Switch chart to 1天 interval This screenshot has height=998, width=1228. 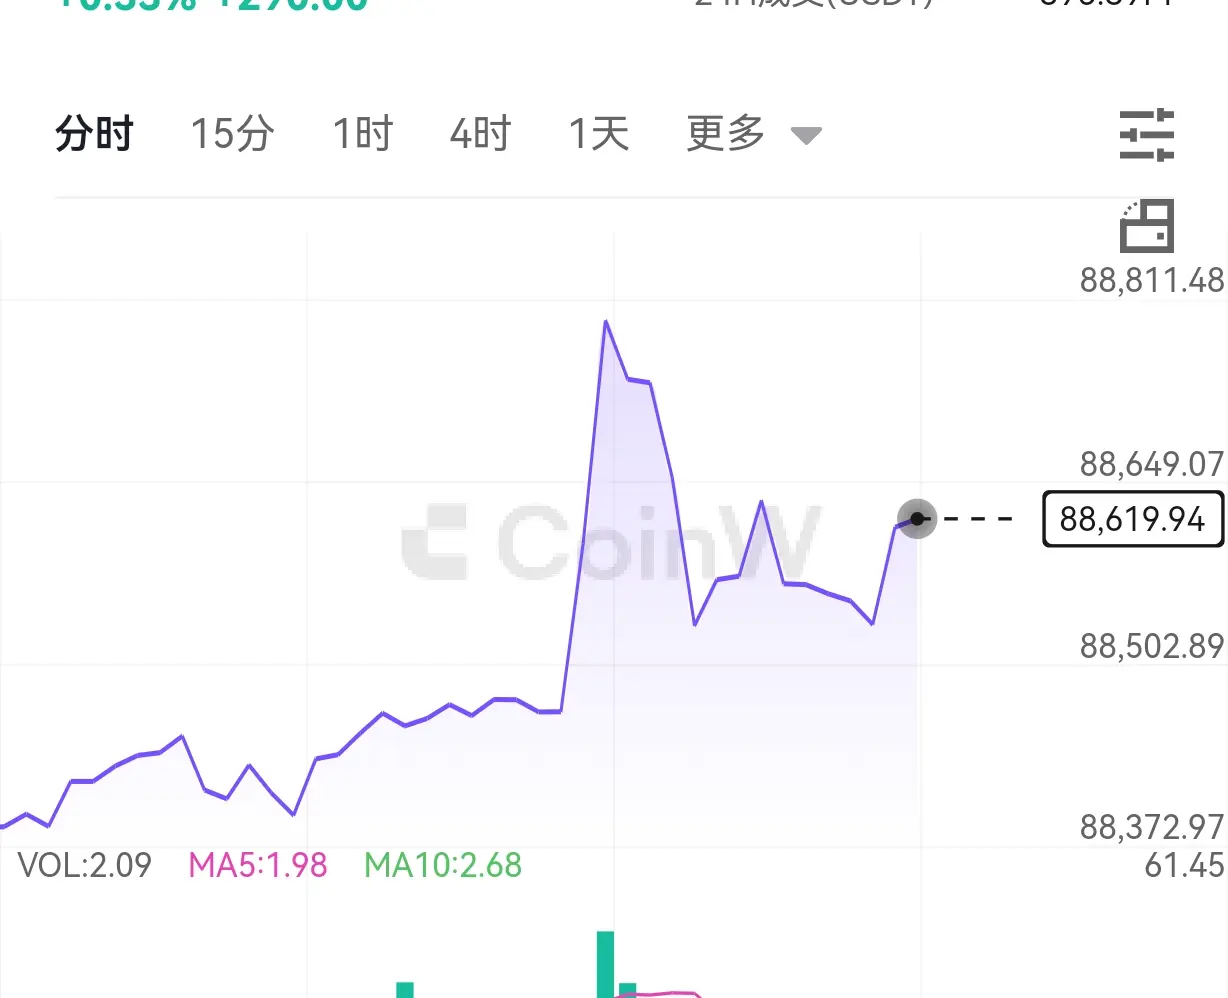click(x=598, y=133)
